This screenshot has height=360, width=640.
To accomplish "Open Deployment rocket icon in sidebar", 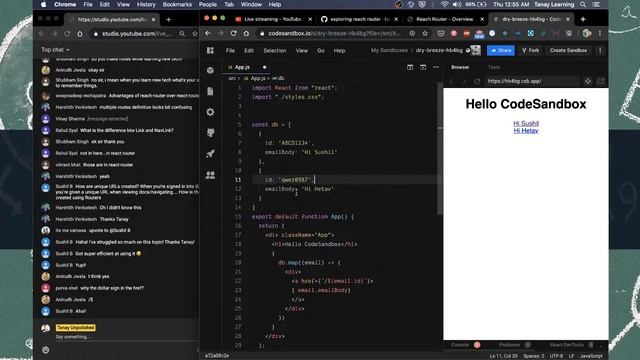I will pos(210,154).
